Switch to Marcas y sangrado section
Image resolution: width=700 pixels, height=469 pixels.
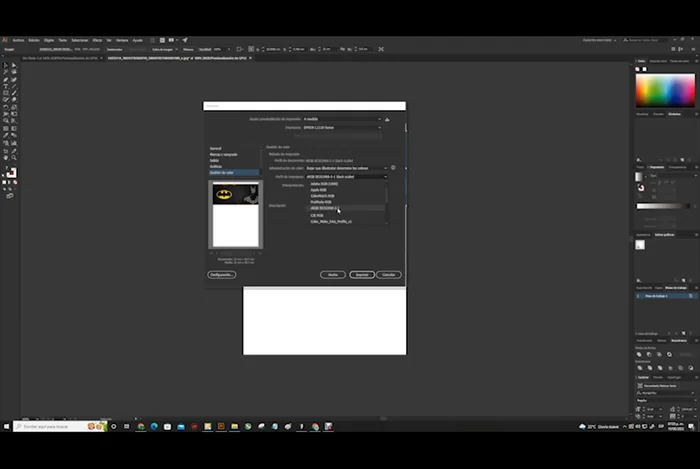(223, 154)
